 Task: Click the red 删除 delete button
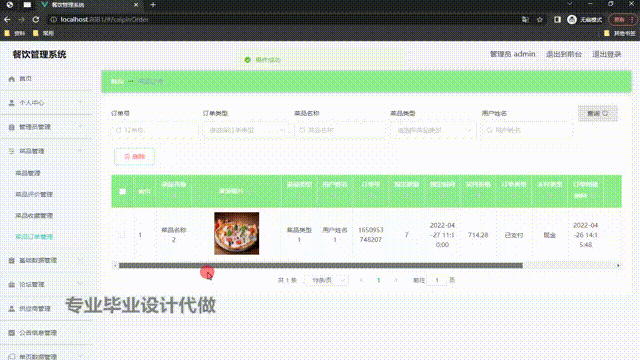click(x=134, y=157)
